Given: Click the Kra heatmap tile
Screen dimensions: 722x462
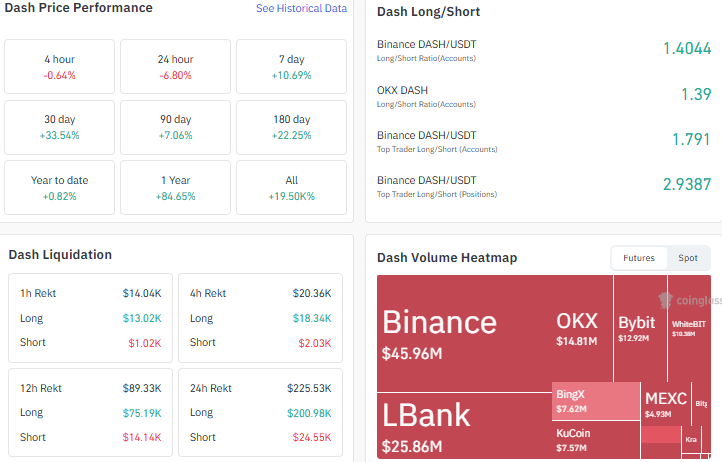Looking at the screenshot, I should pyautogui.click(x=691, y=439).
